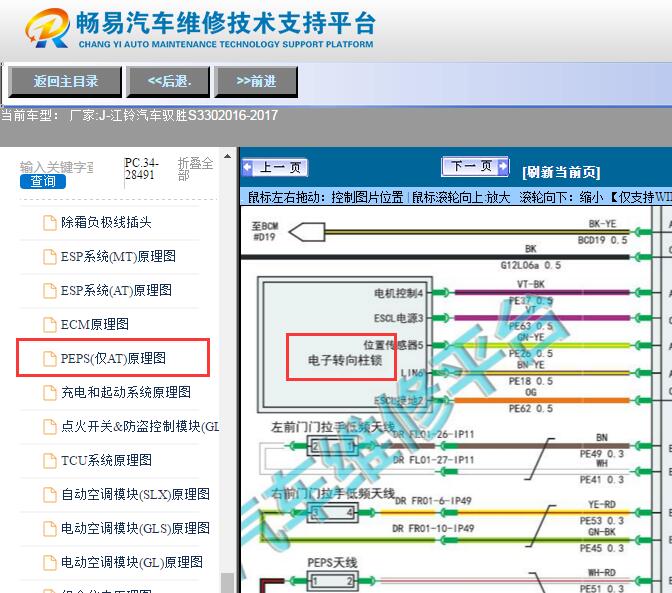Open the 上一页 previous page button
This screenshot has height=593, width=672.
275,168
